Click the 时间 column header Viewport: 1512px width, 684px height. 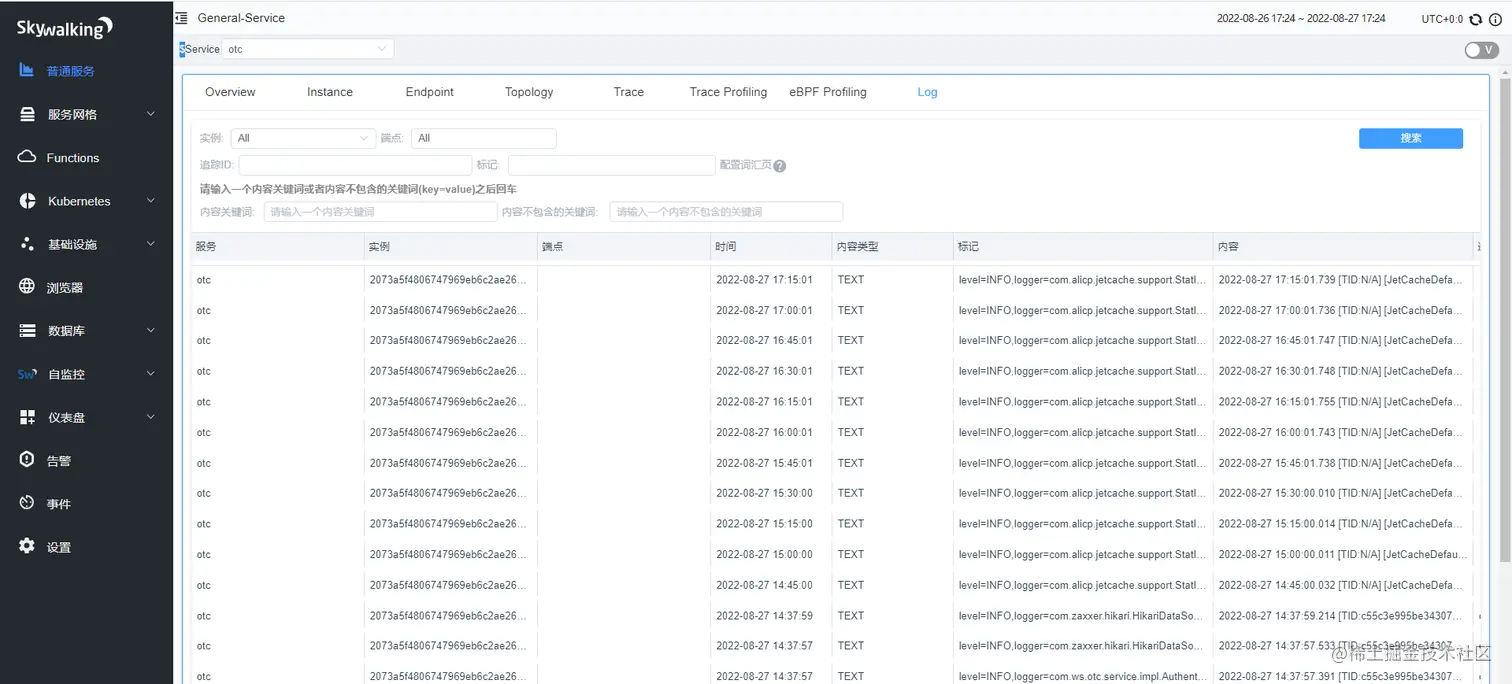[x=770, y=246]
